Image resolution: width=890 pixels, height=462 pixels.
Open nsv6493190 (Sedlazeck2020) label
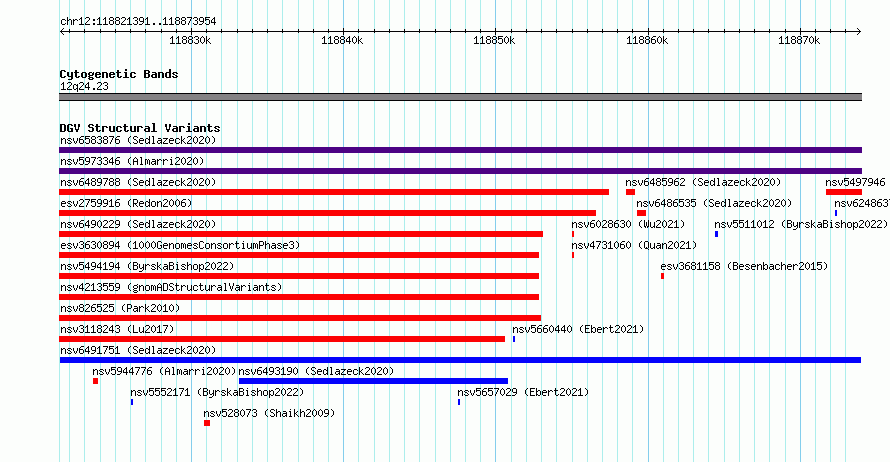tap(316, 371)
